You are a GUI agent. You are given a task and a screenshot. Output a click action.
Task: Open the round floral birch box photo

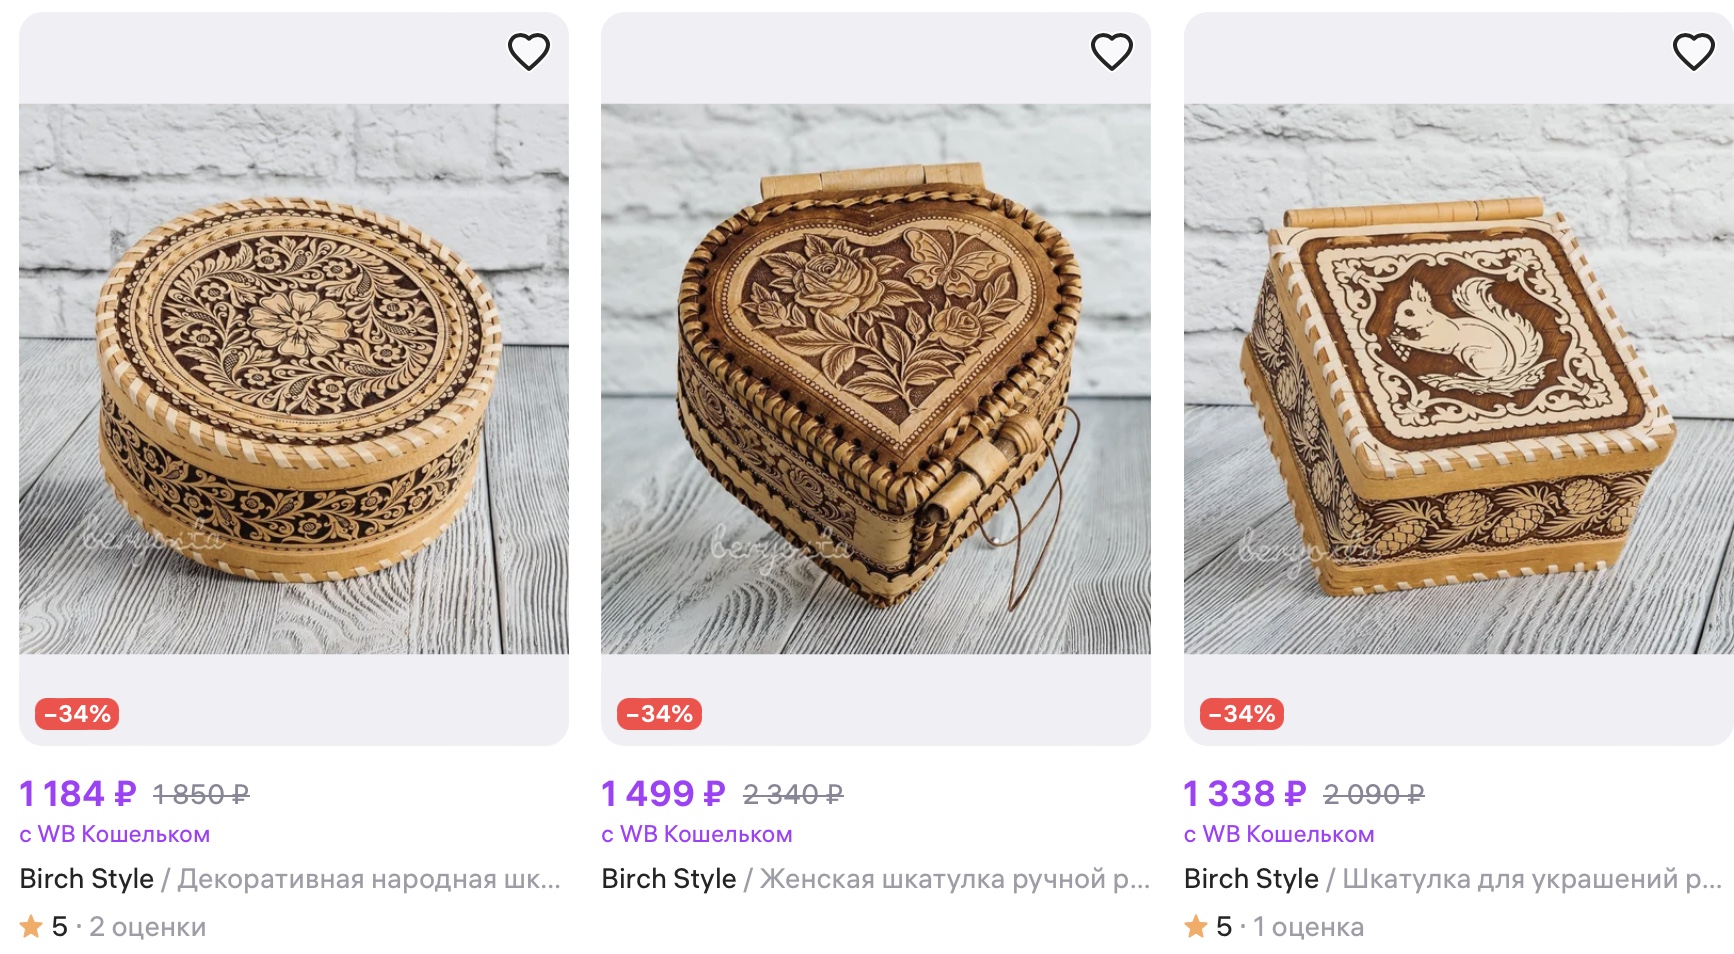(x=294, y=380)
